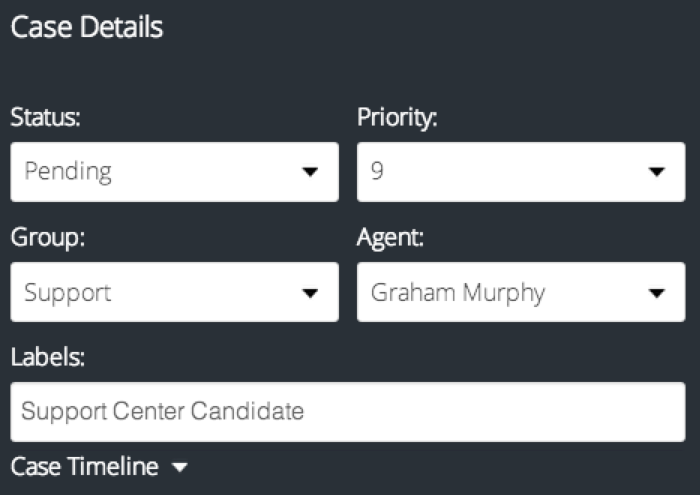Click the Priority: field label

(x=397, y=118)
